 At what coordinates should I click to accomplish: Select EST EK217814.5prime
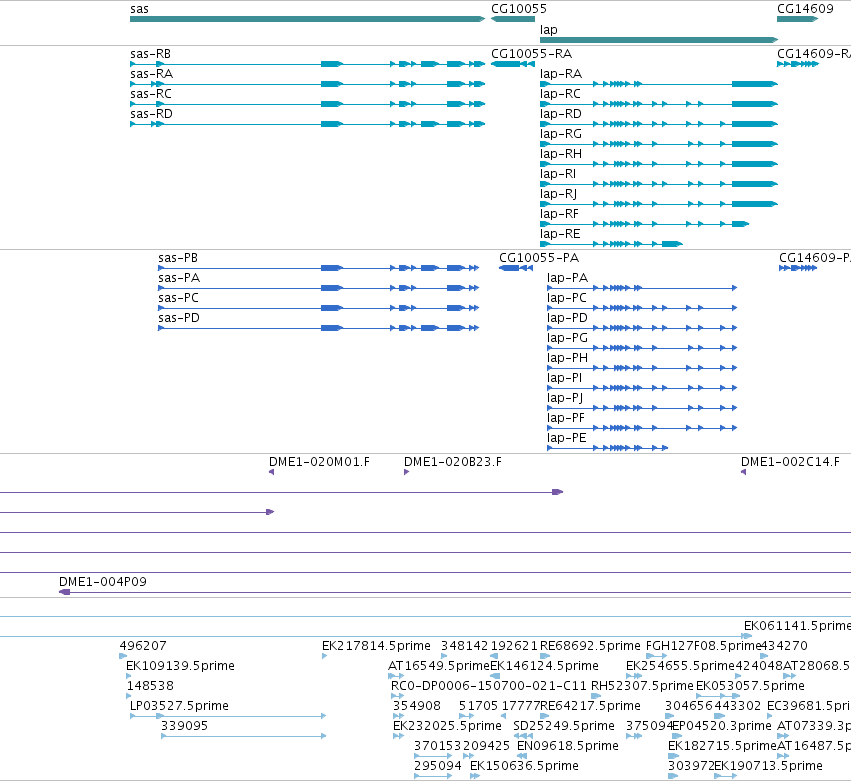tap(376, 646)
